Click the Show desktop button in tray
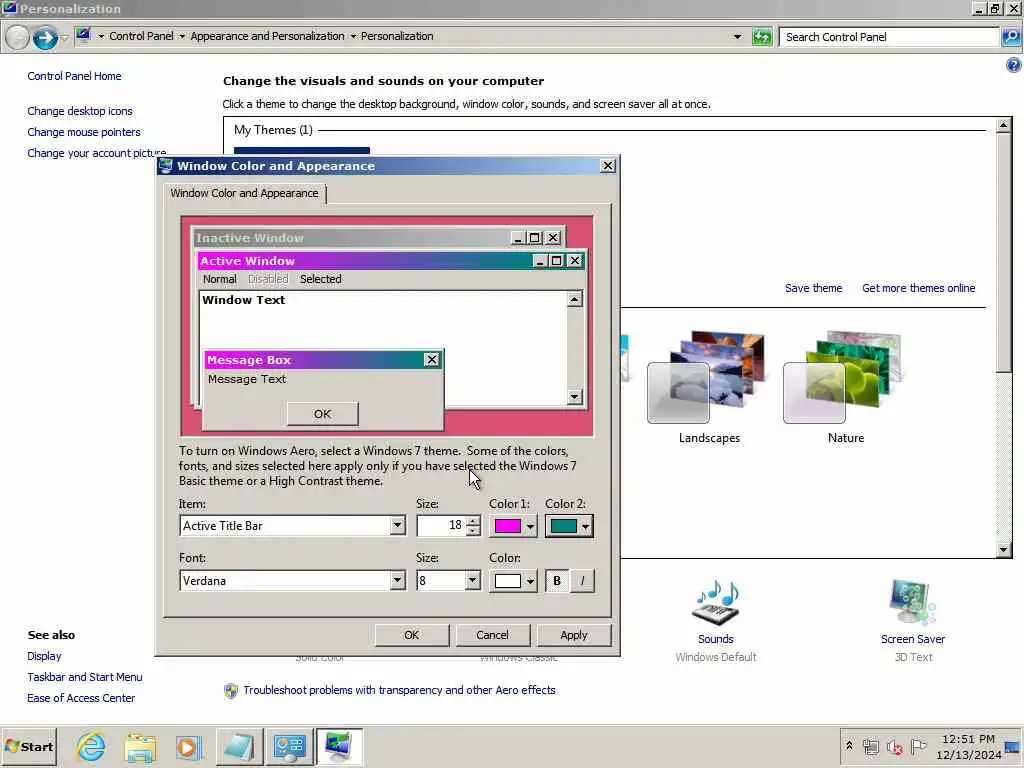 pyautogui.click(x=1014, y=746)
